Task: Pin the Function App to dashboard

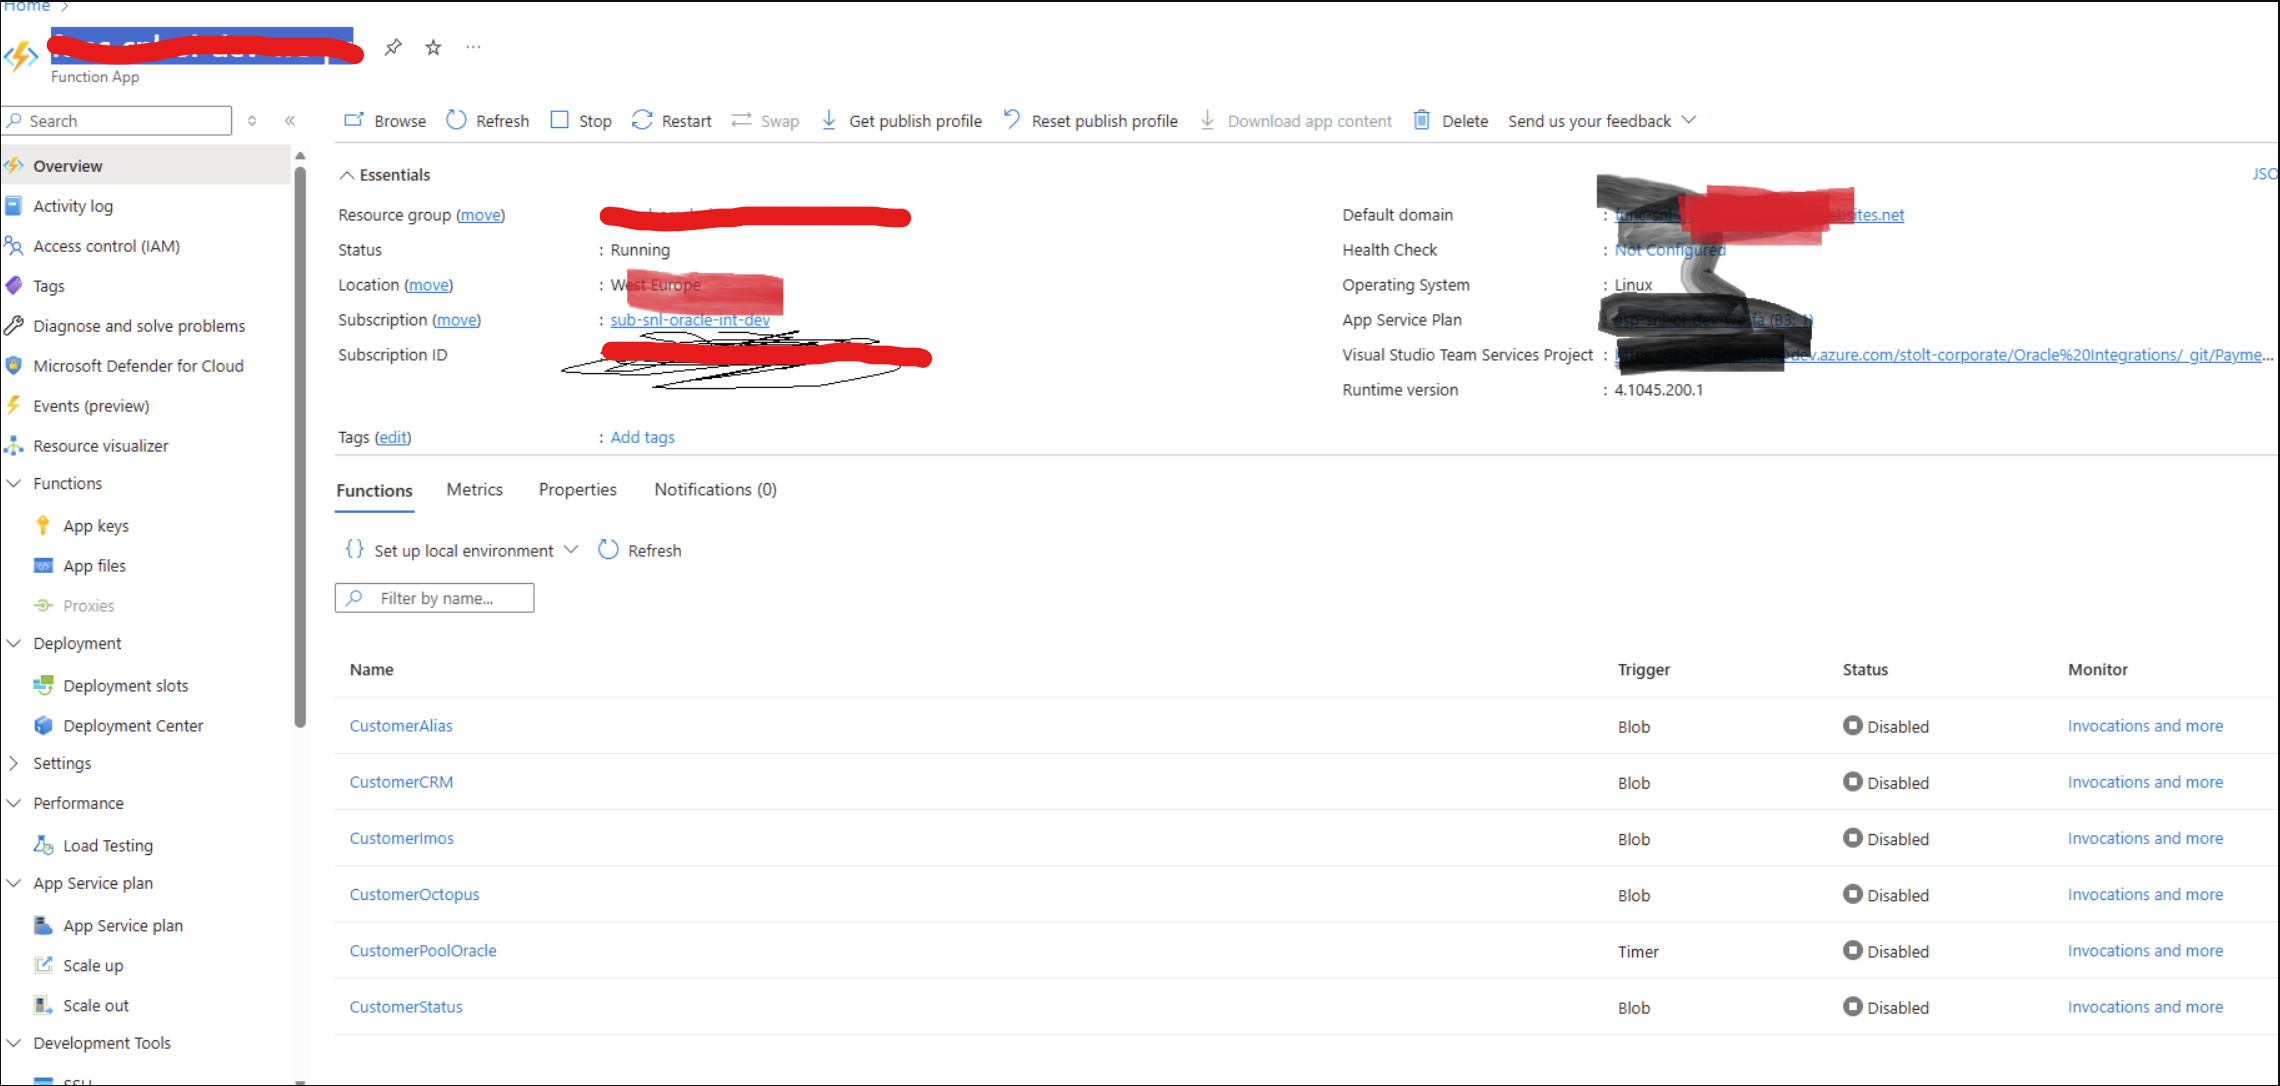Action: pos(393,47)
